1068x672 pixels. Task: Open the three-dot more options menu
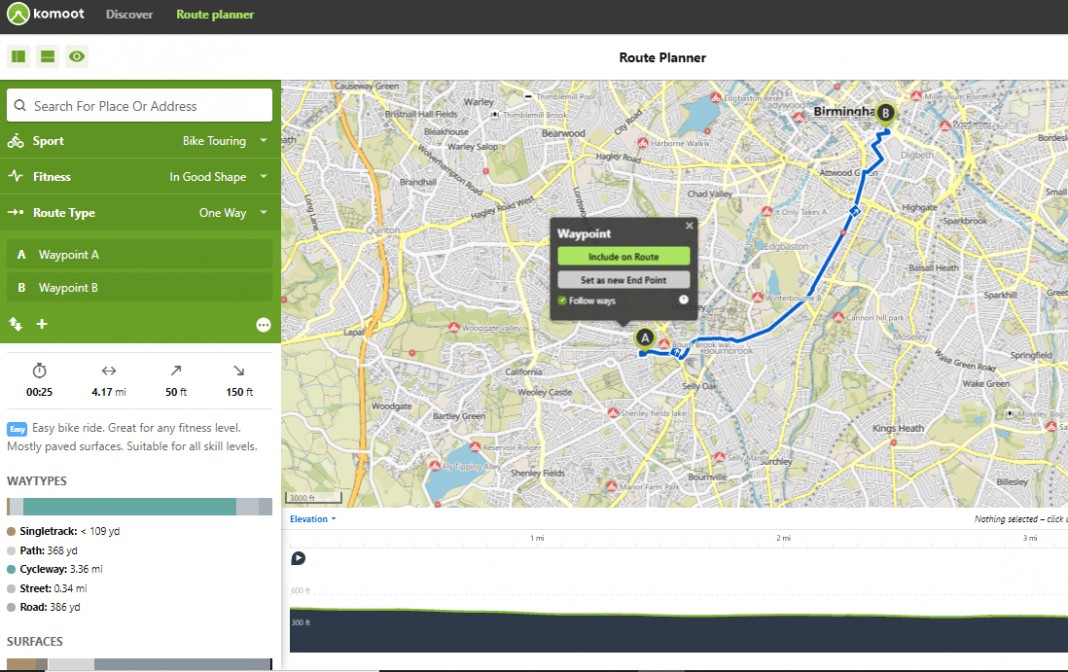[x=263, y=325]
